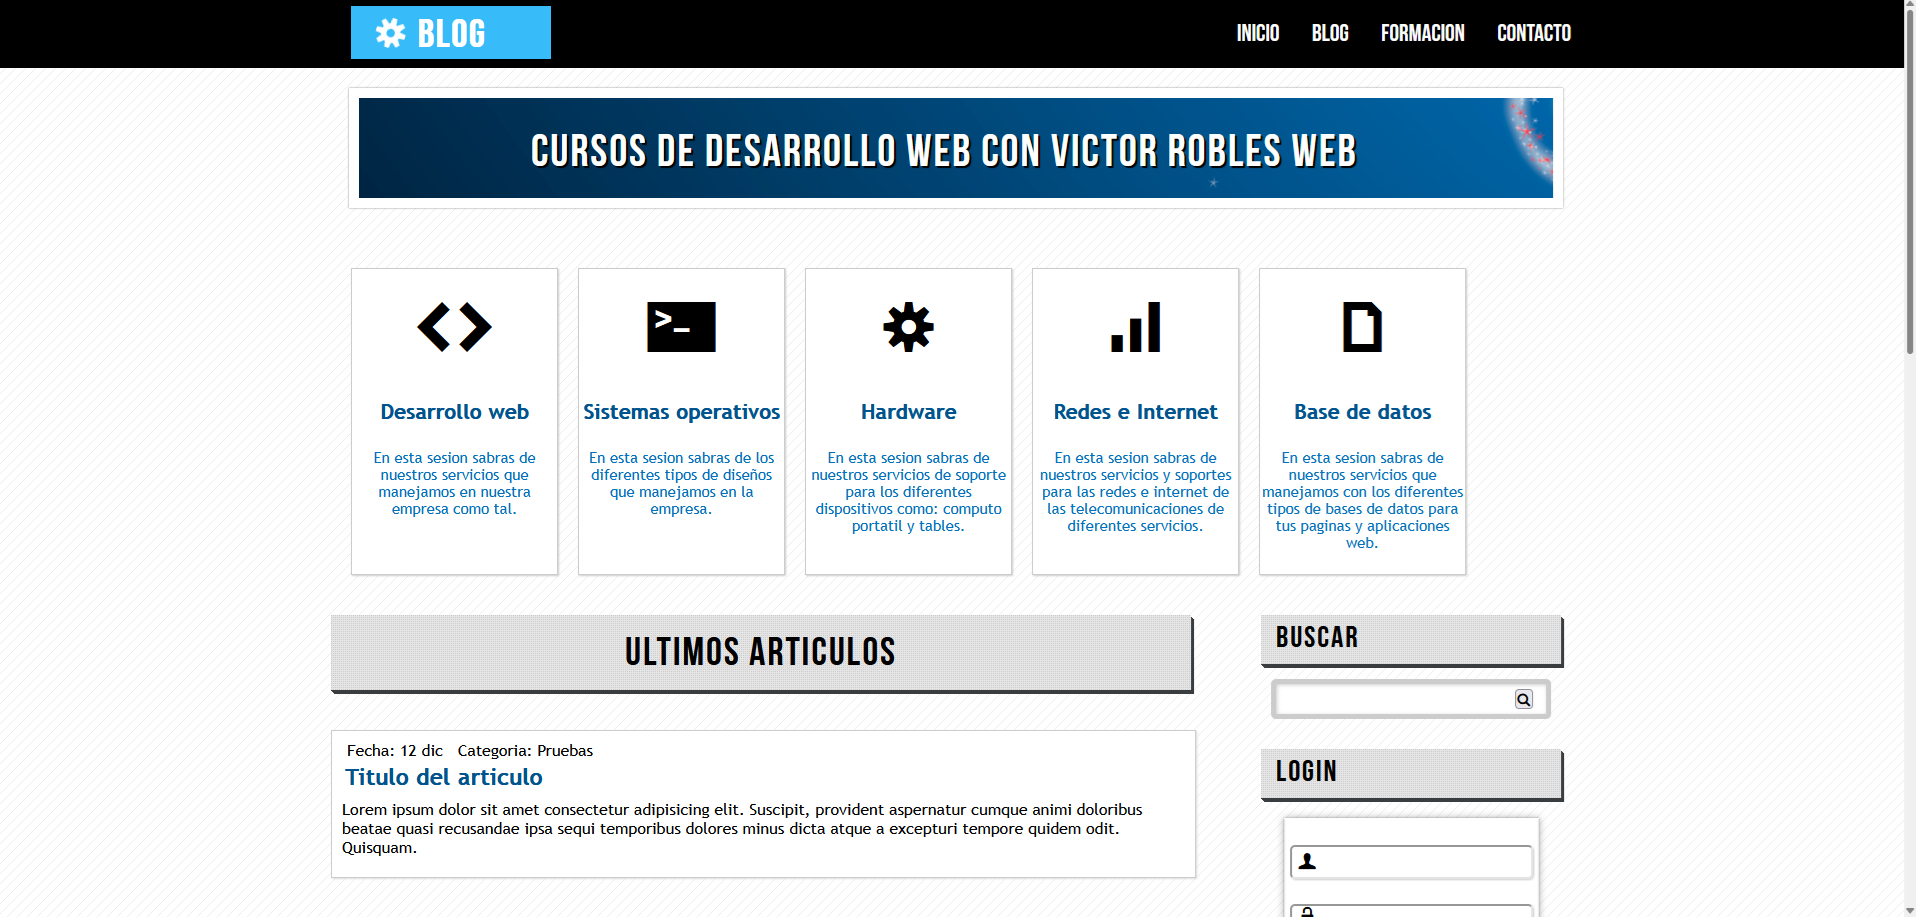Open the BLOG navigation menu item
Screen dimensions: 1916x917
coord(1330,33)
